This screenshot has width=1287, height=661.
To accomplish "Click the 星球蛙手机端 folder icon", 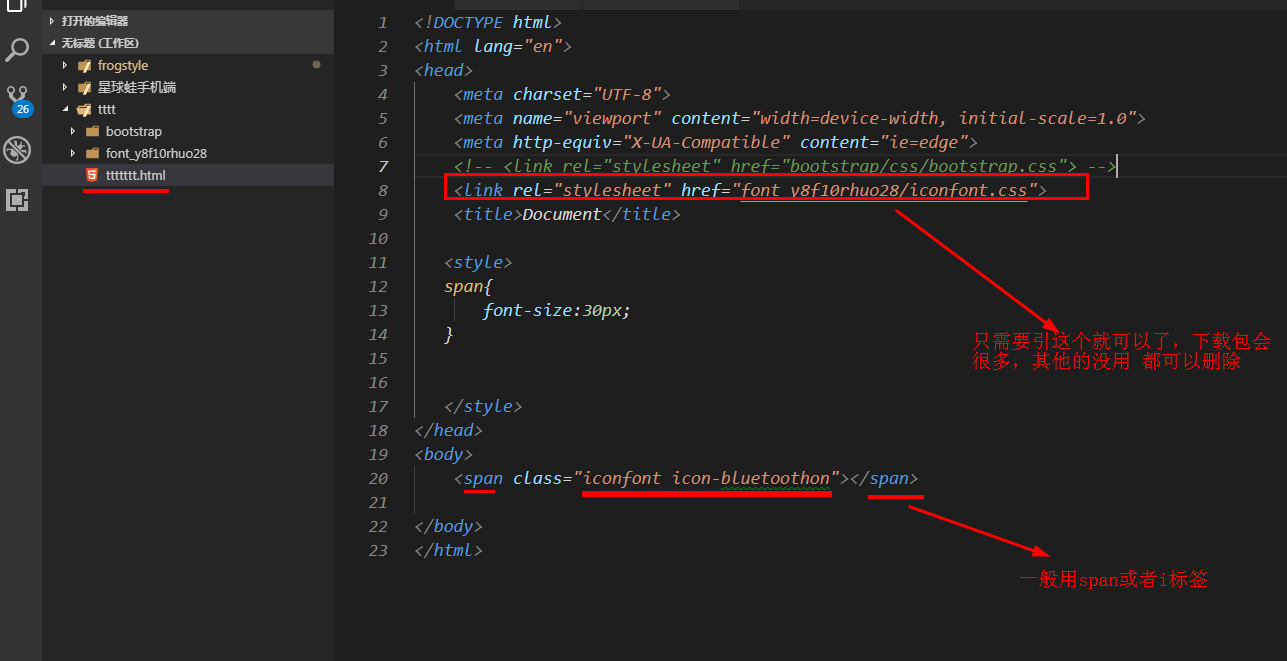I will point(84,88).
